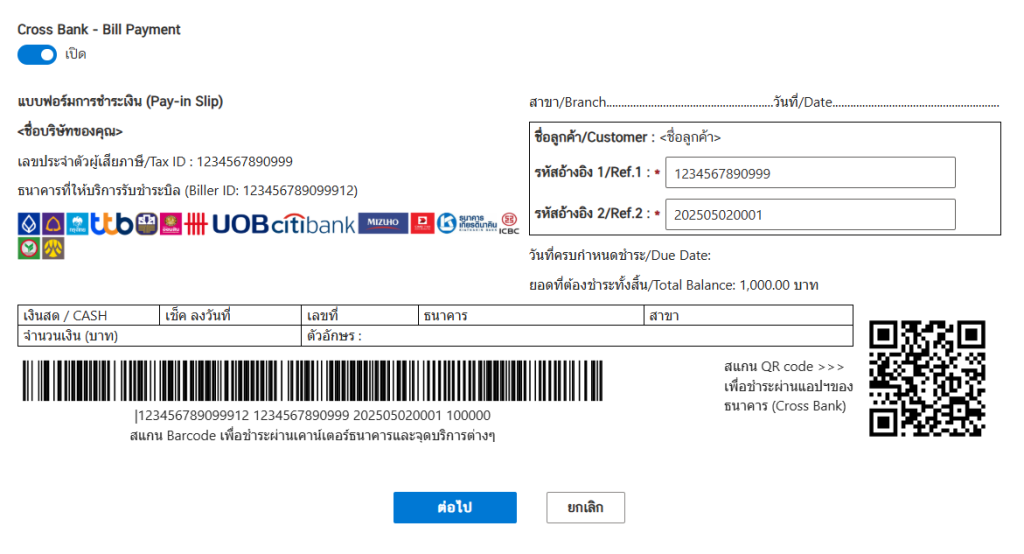Click the Ref.2 input field
1024x554 pixels.
click(810, 214)
